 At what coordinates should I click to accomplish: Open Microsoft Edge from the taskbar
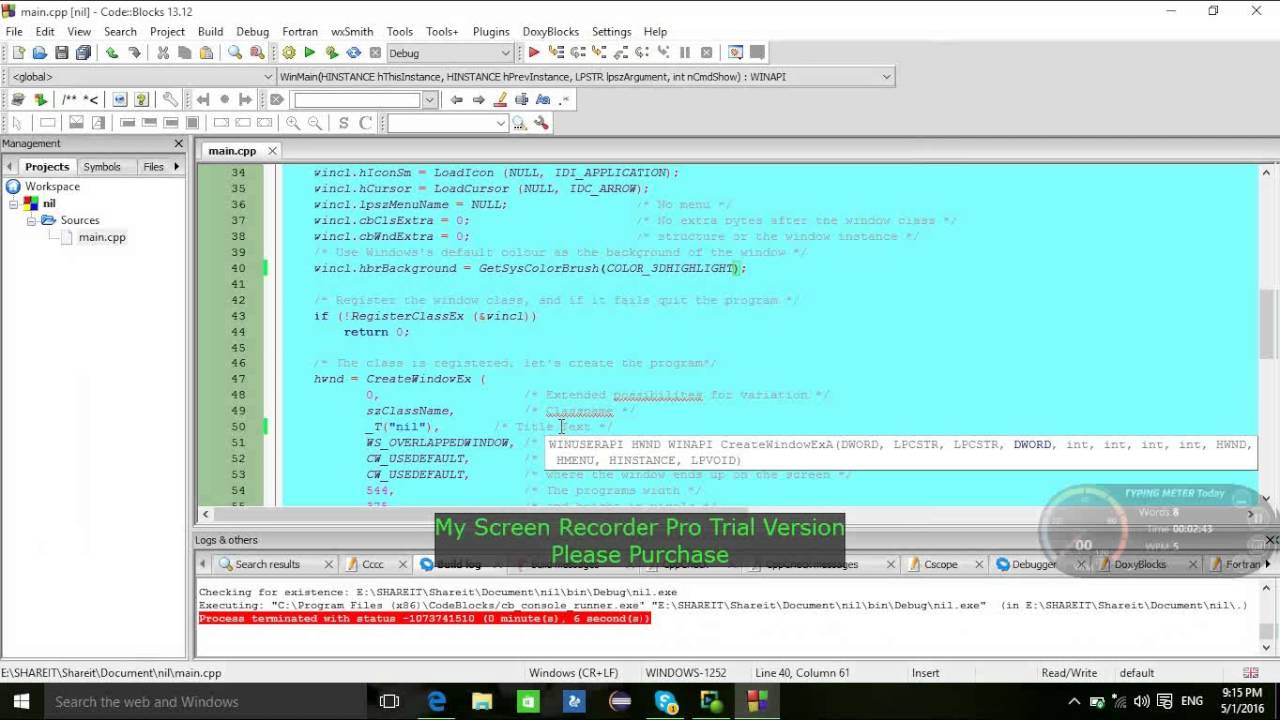(x=436, y=702)
